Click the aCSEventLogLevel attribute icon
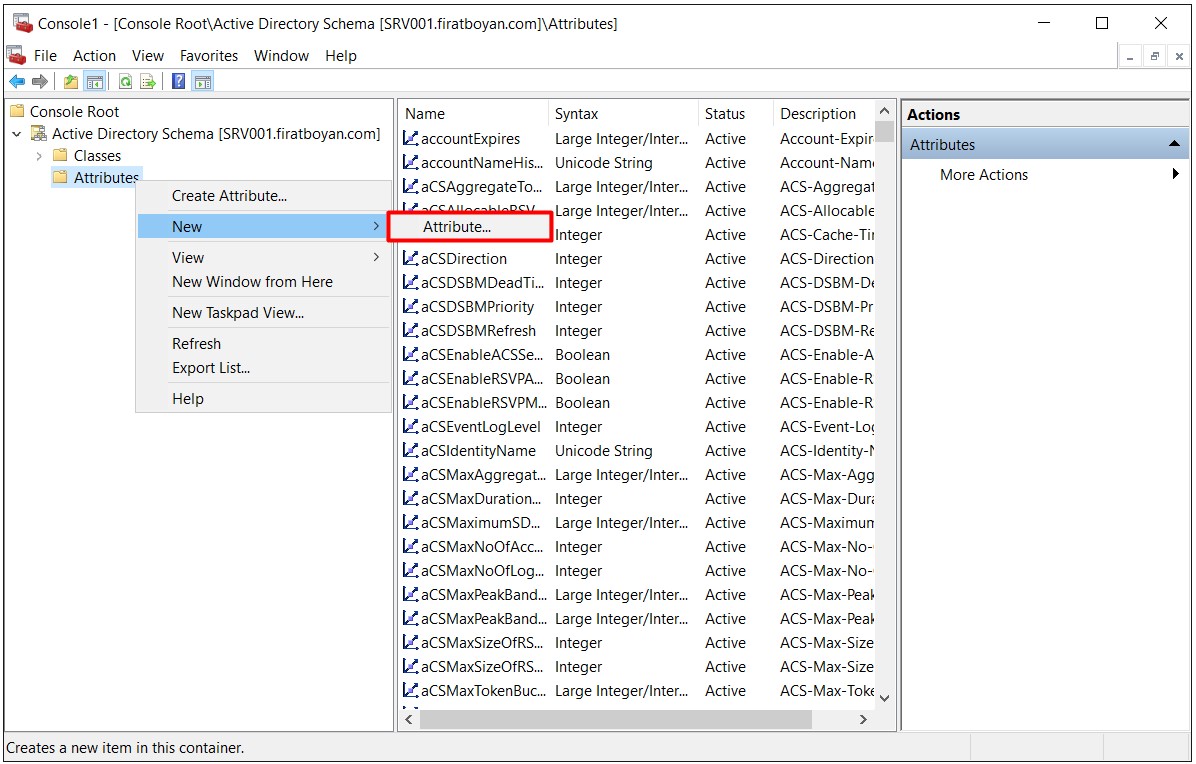Image resolution: width=1196 pixels, height=764 pixels. (x=410, y=426)
